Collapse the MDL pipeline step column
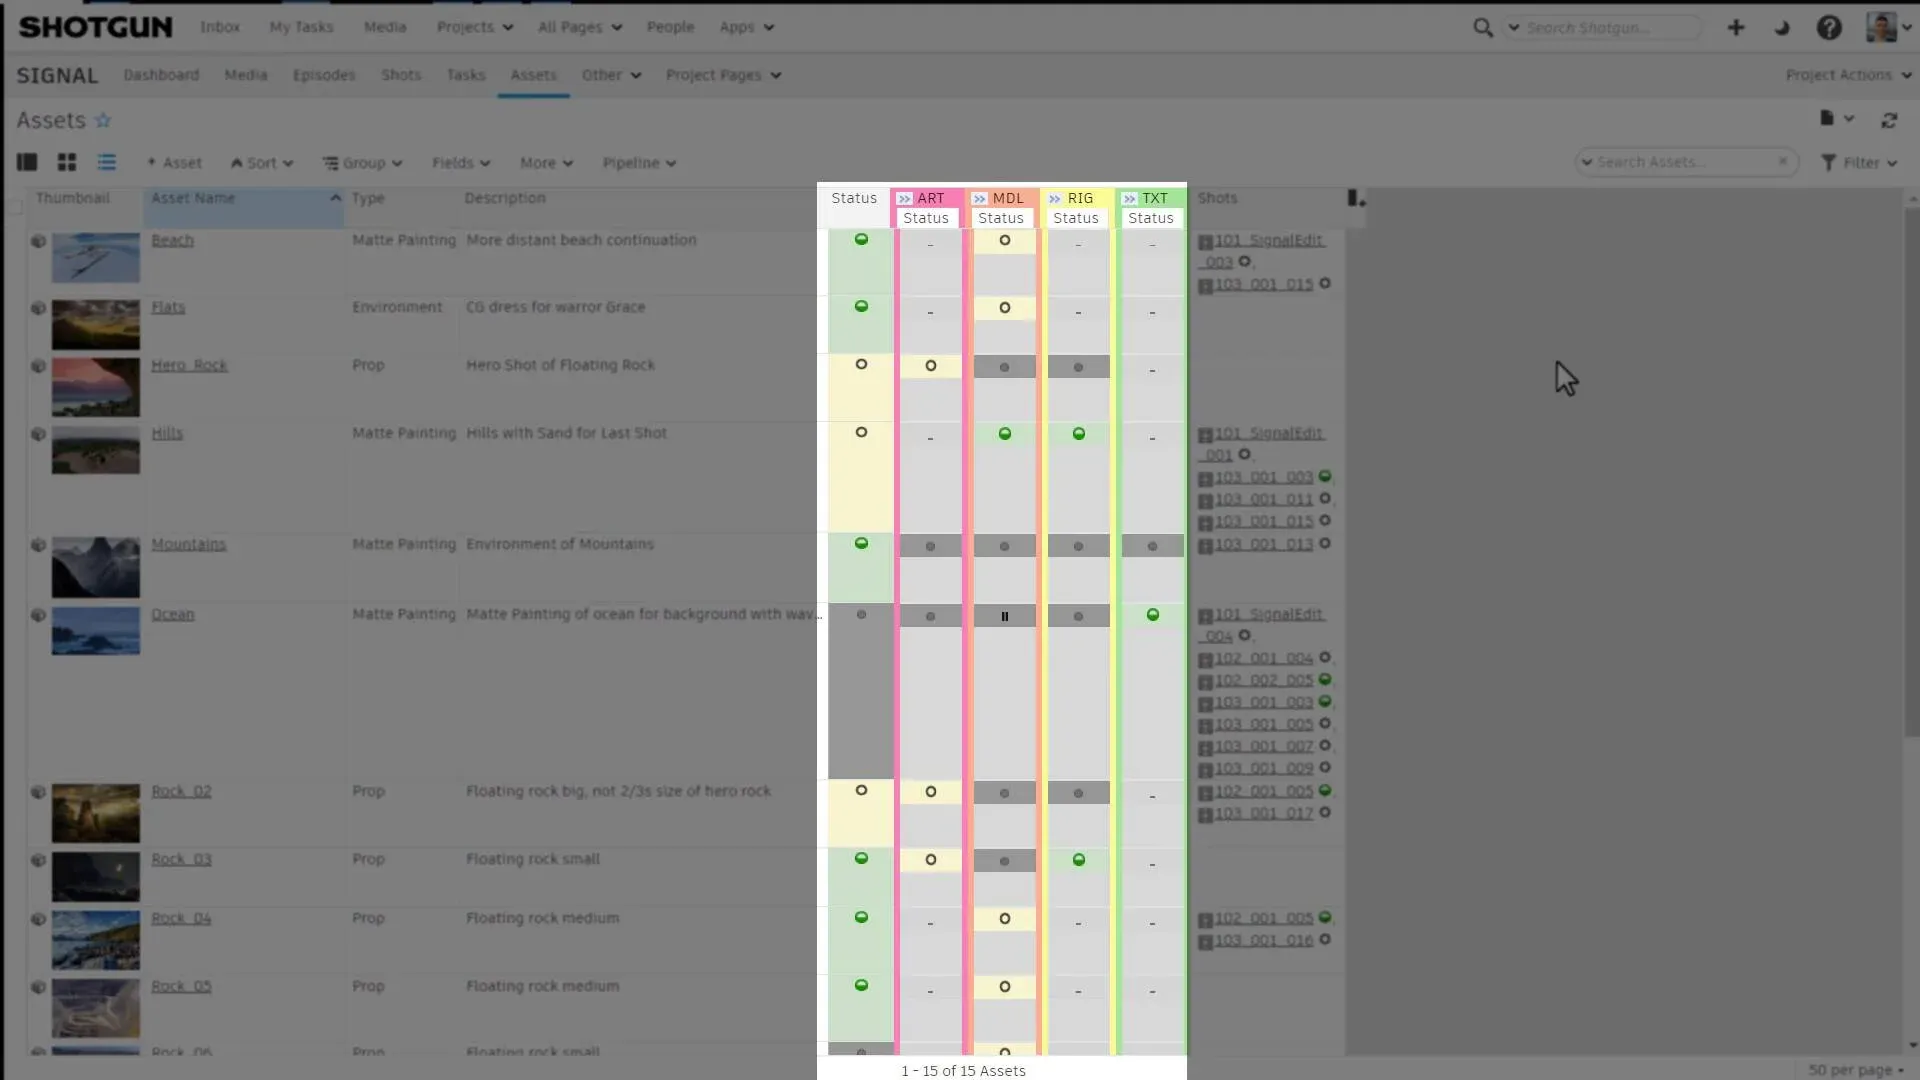The width and height of the screenshot is (1920, 1080). pos(980,199)
